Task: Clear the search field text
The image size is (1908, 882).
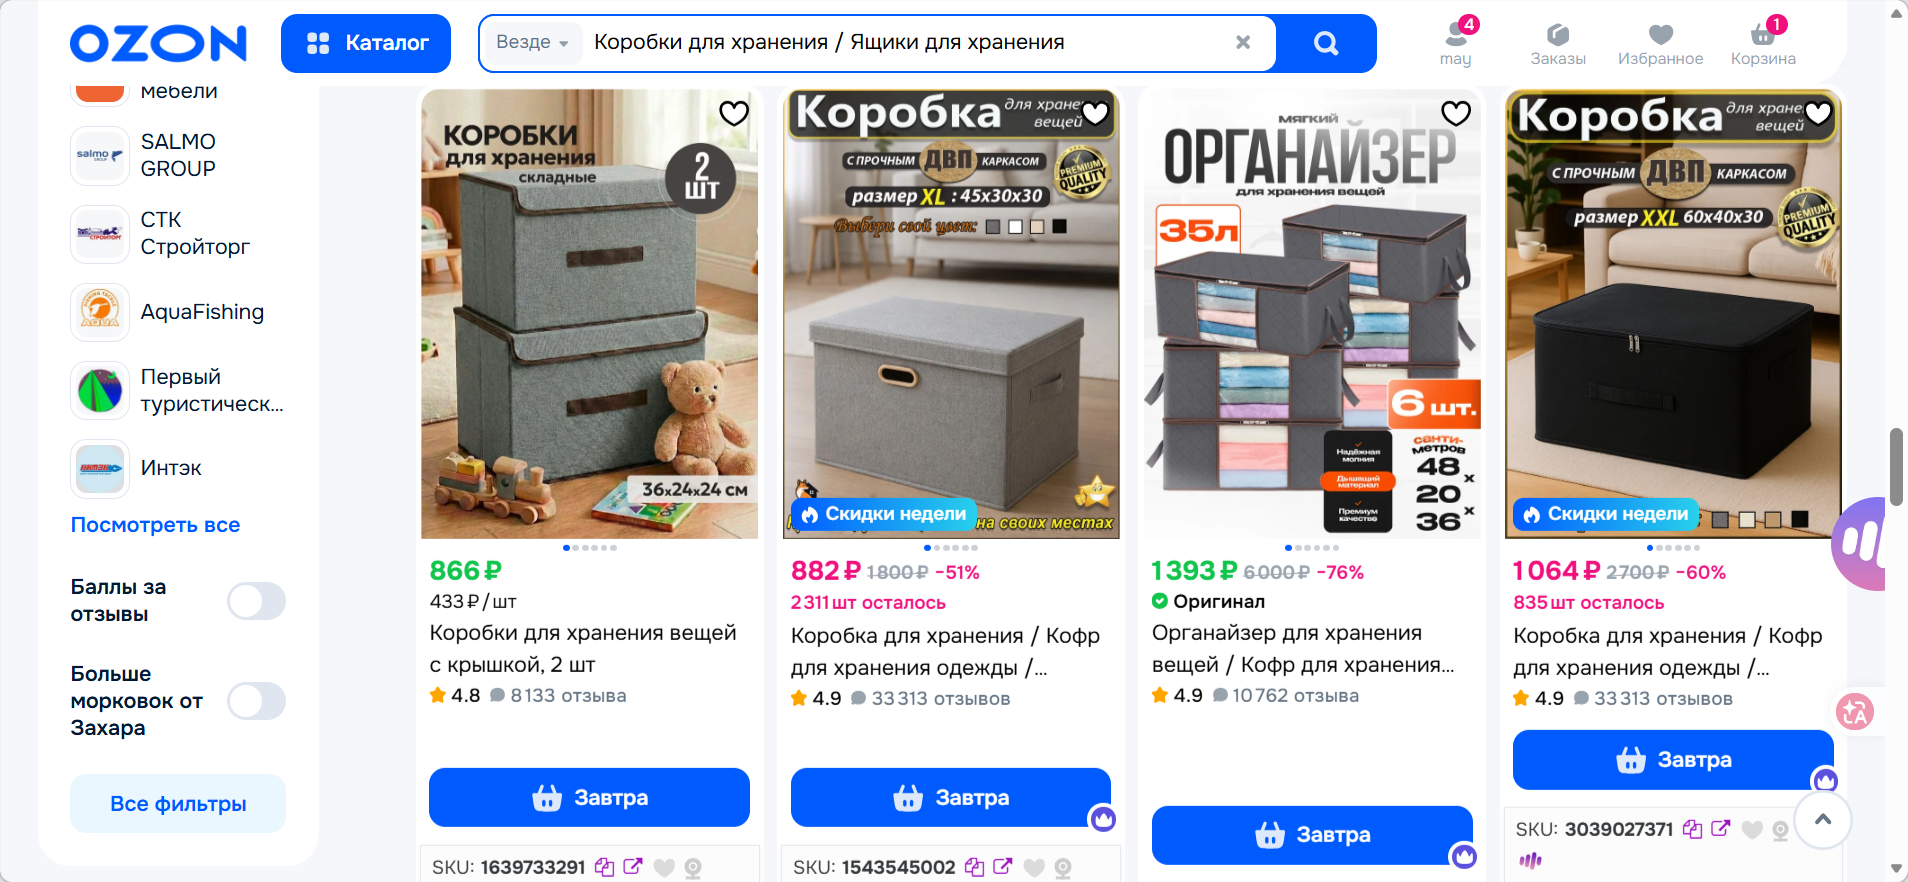Action: 1243,42
